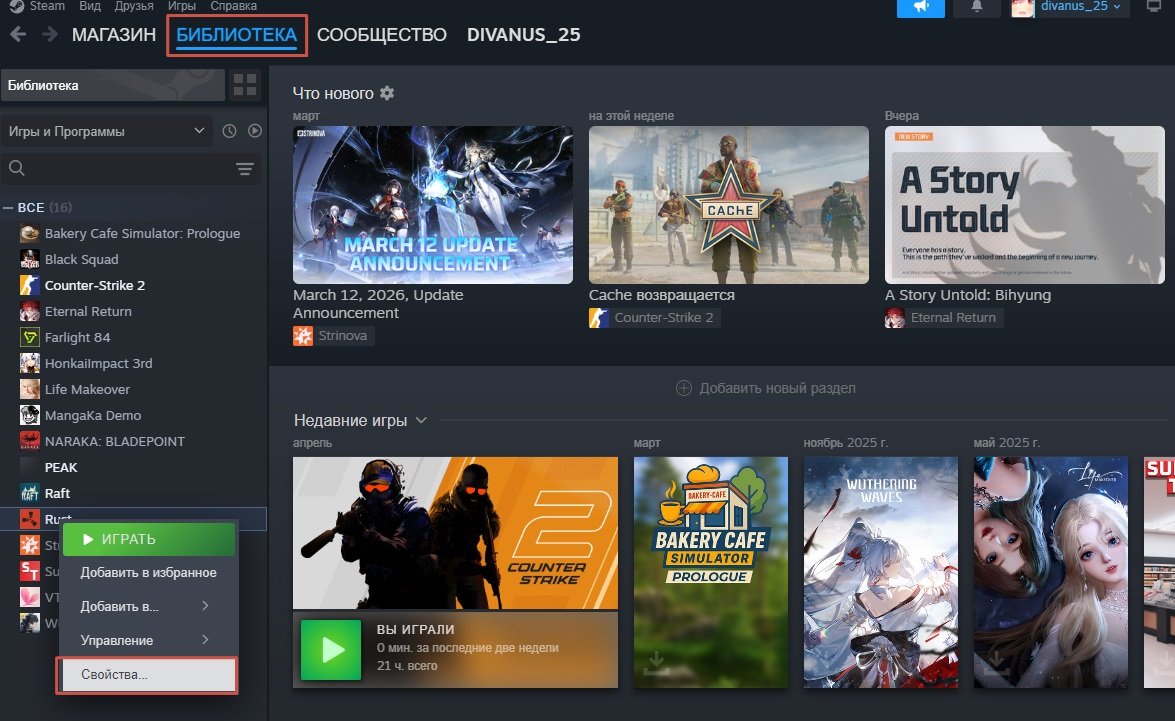
Task: Select Life Makeover recent game cover
Action: coord(1051,572)
